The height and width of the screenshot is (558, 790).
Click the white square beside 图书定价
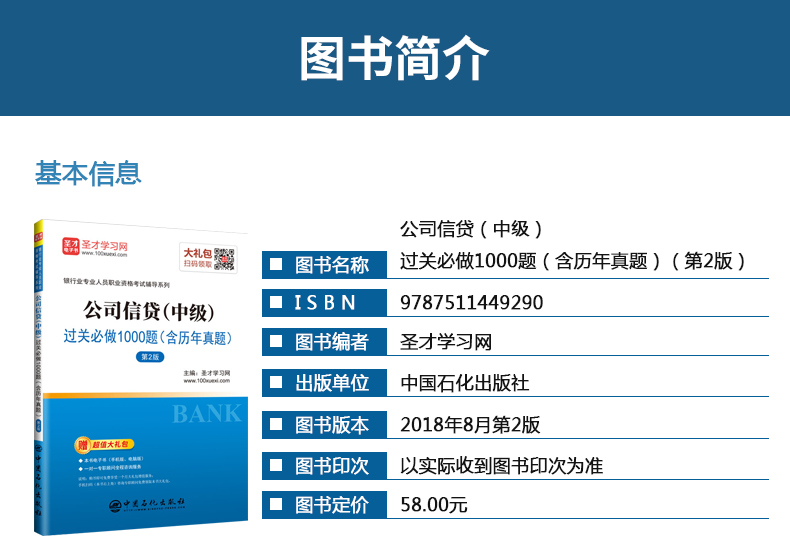[x=275, y=505]
